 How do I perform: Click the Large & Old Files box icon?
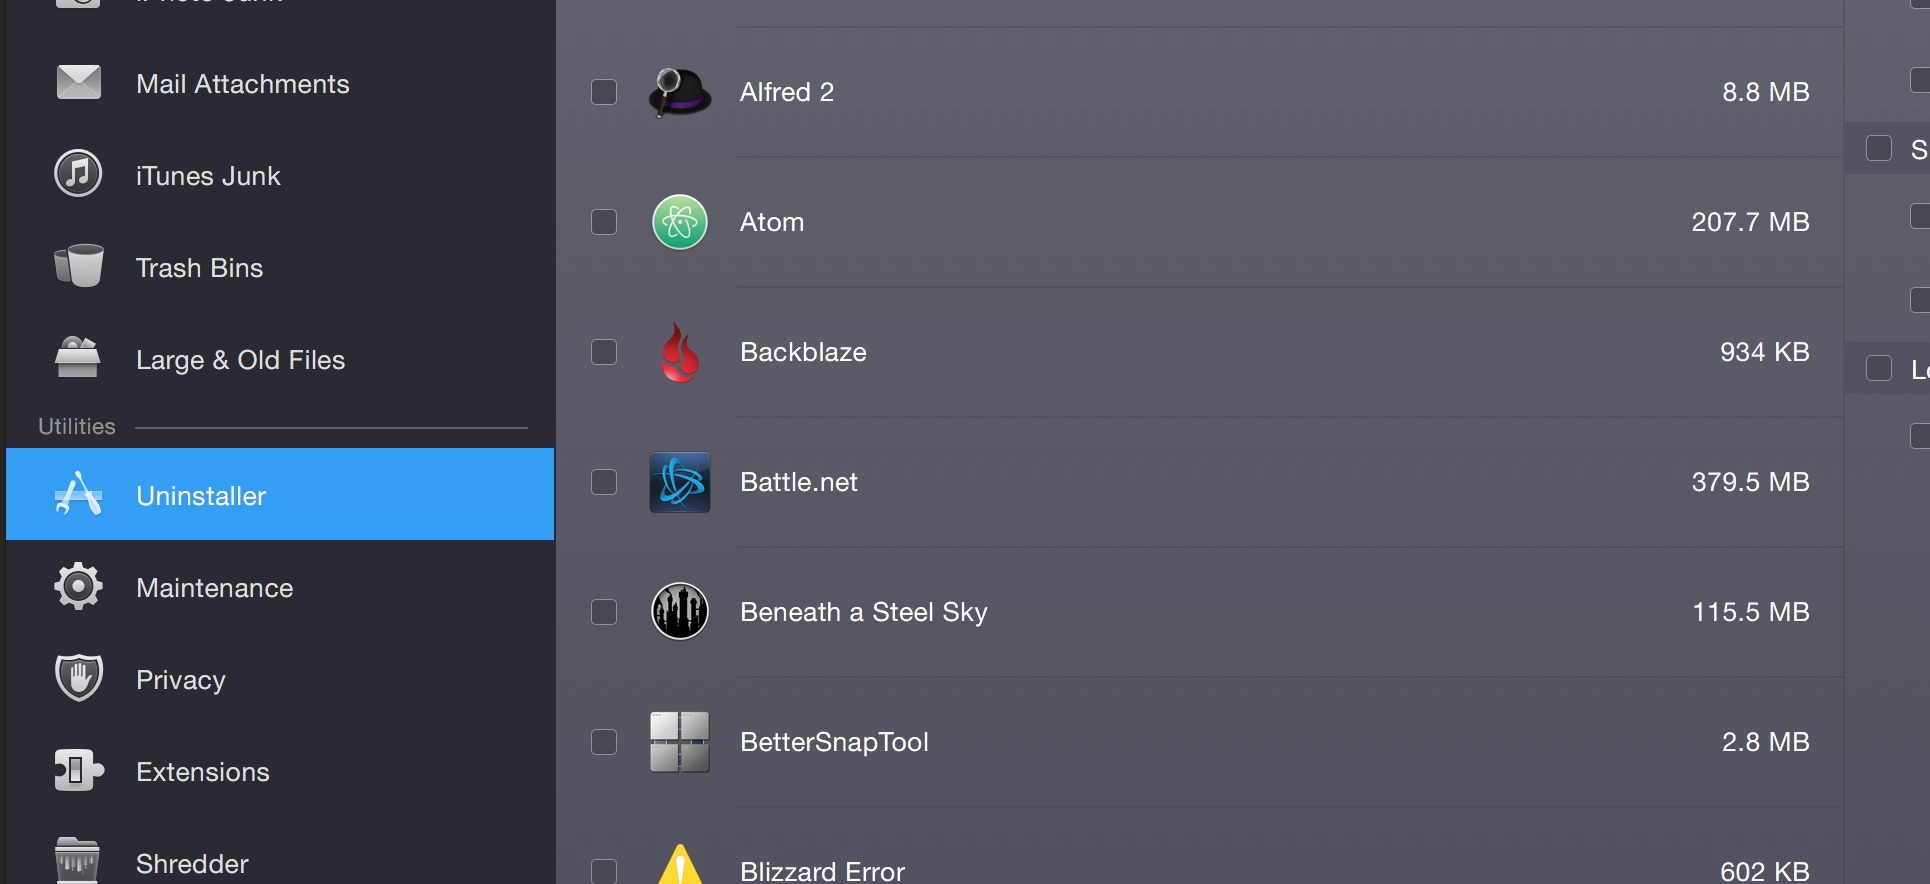tap(78, 358)
